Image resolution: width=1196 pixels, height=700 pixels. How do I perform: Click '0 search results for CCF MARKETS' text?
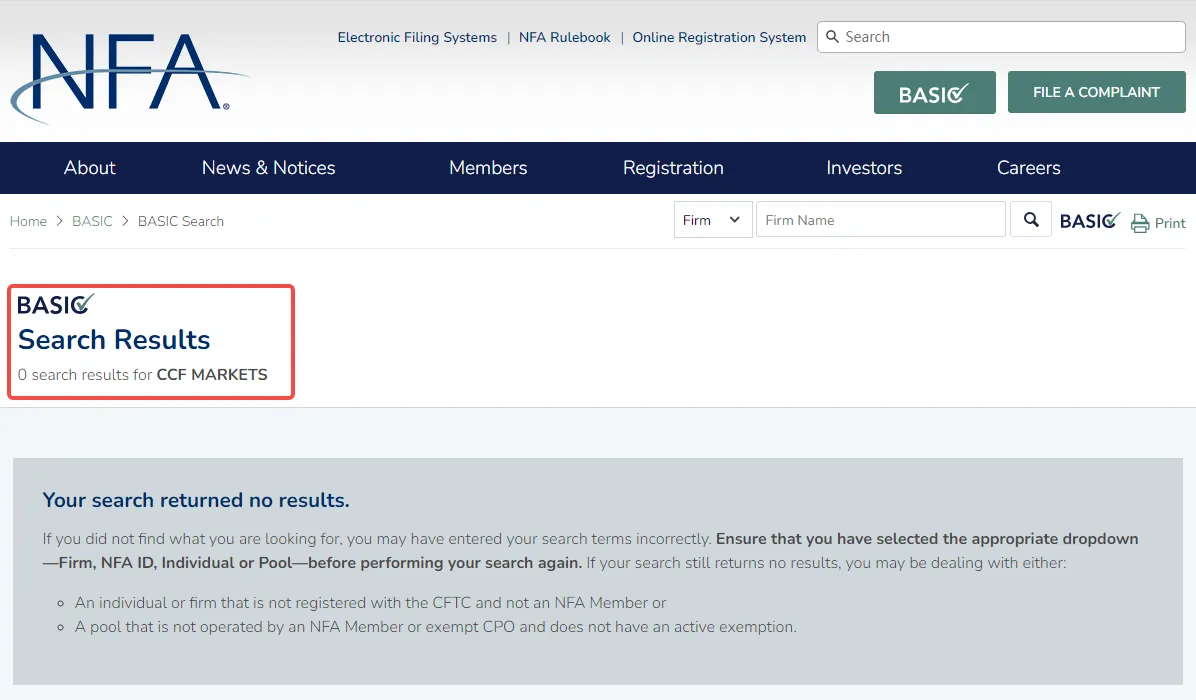tap(143, 374)
